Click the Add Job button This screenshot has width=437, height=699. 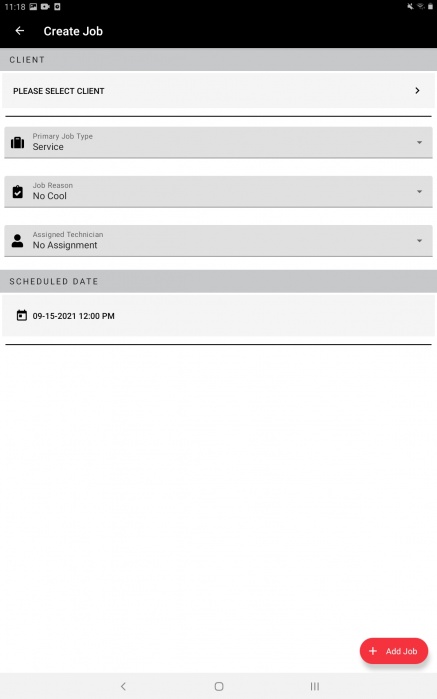tap(394, 651)
